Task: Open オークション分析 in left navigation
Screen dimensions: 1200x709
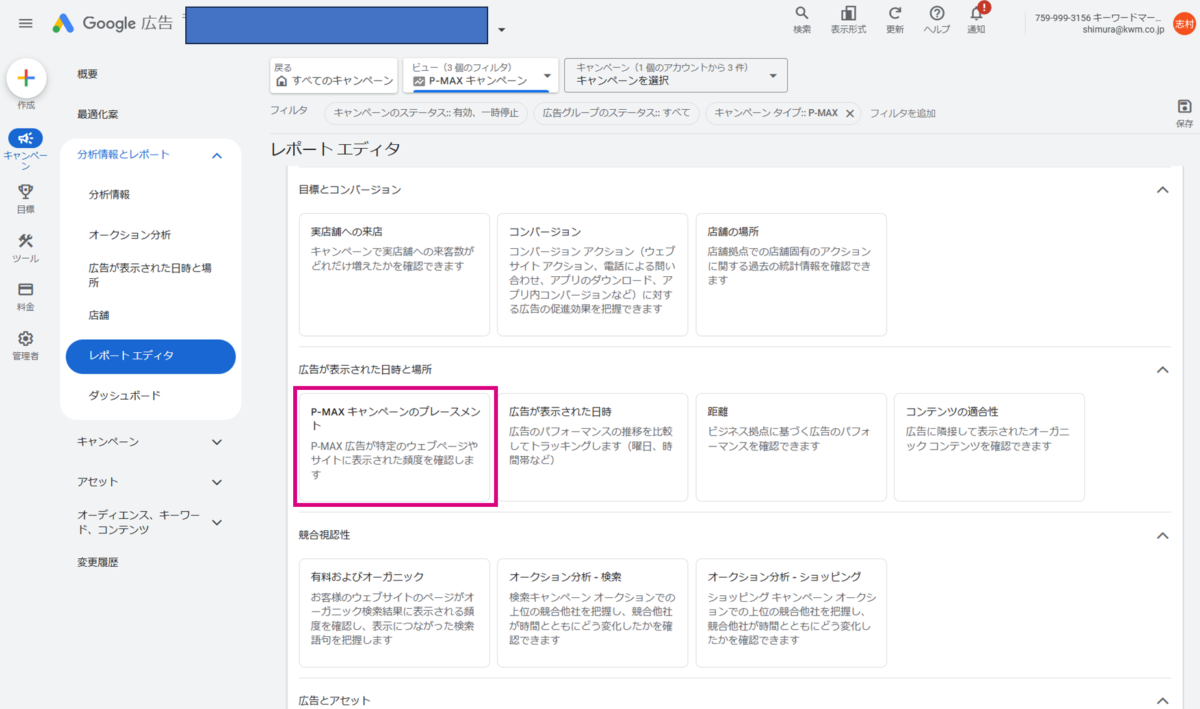Action: 130,235
